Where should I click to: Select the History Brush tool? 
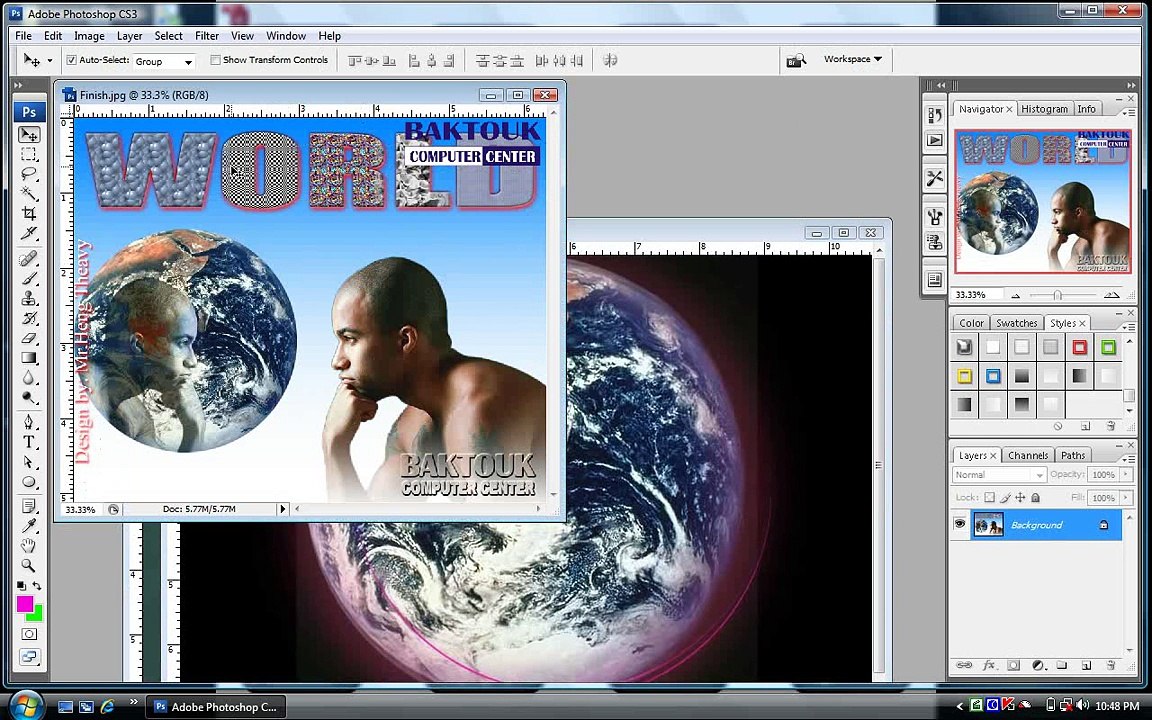click(29, 318)
